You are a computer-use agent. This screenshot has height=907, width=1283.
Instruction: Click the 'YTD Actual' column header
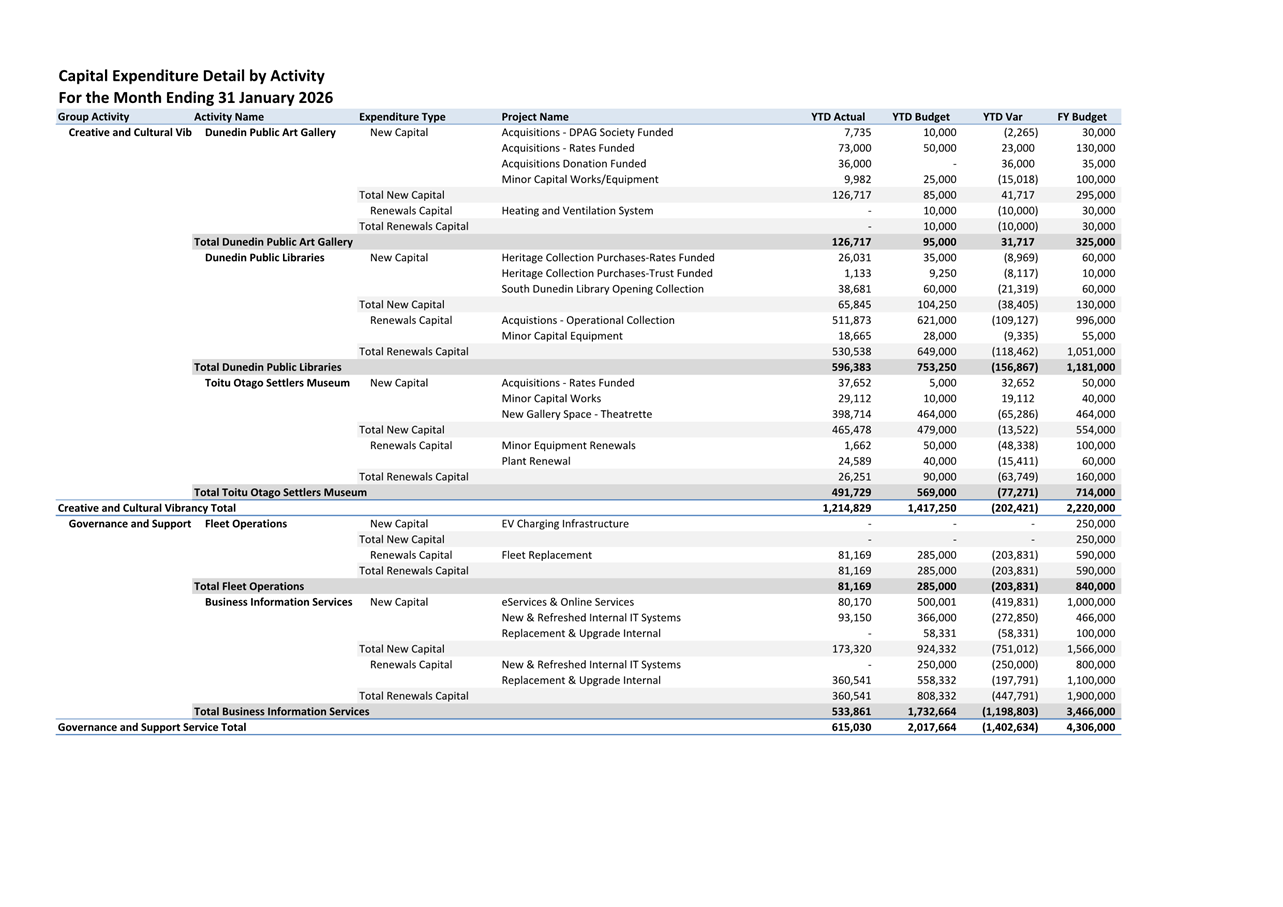(x=838, y=117)
